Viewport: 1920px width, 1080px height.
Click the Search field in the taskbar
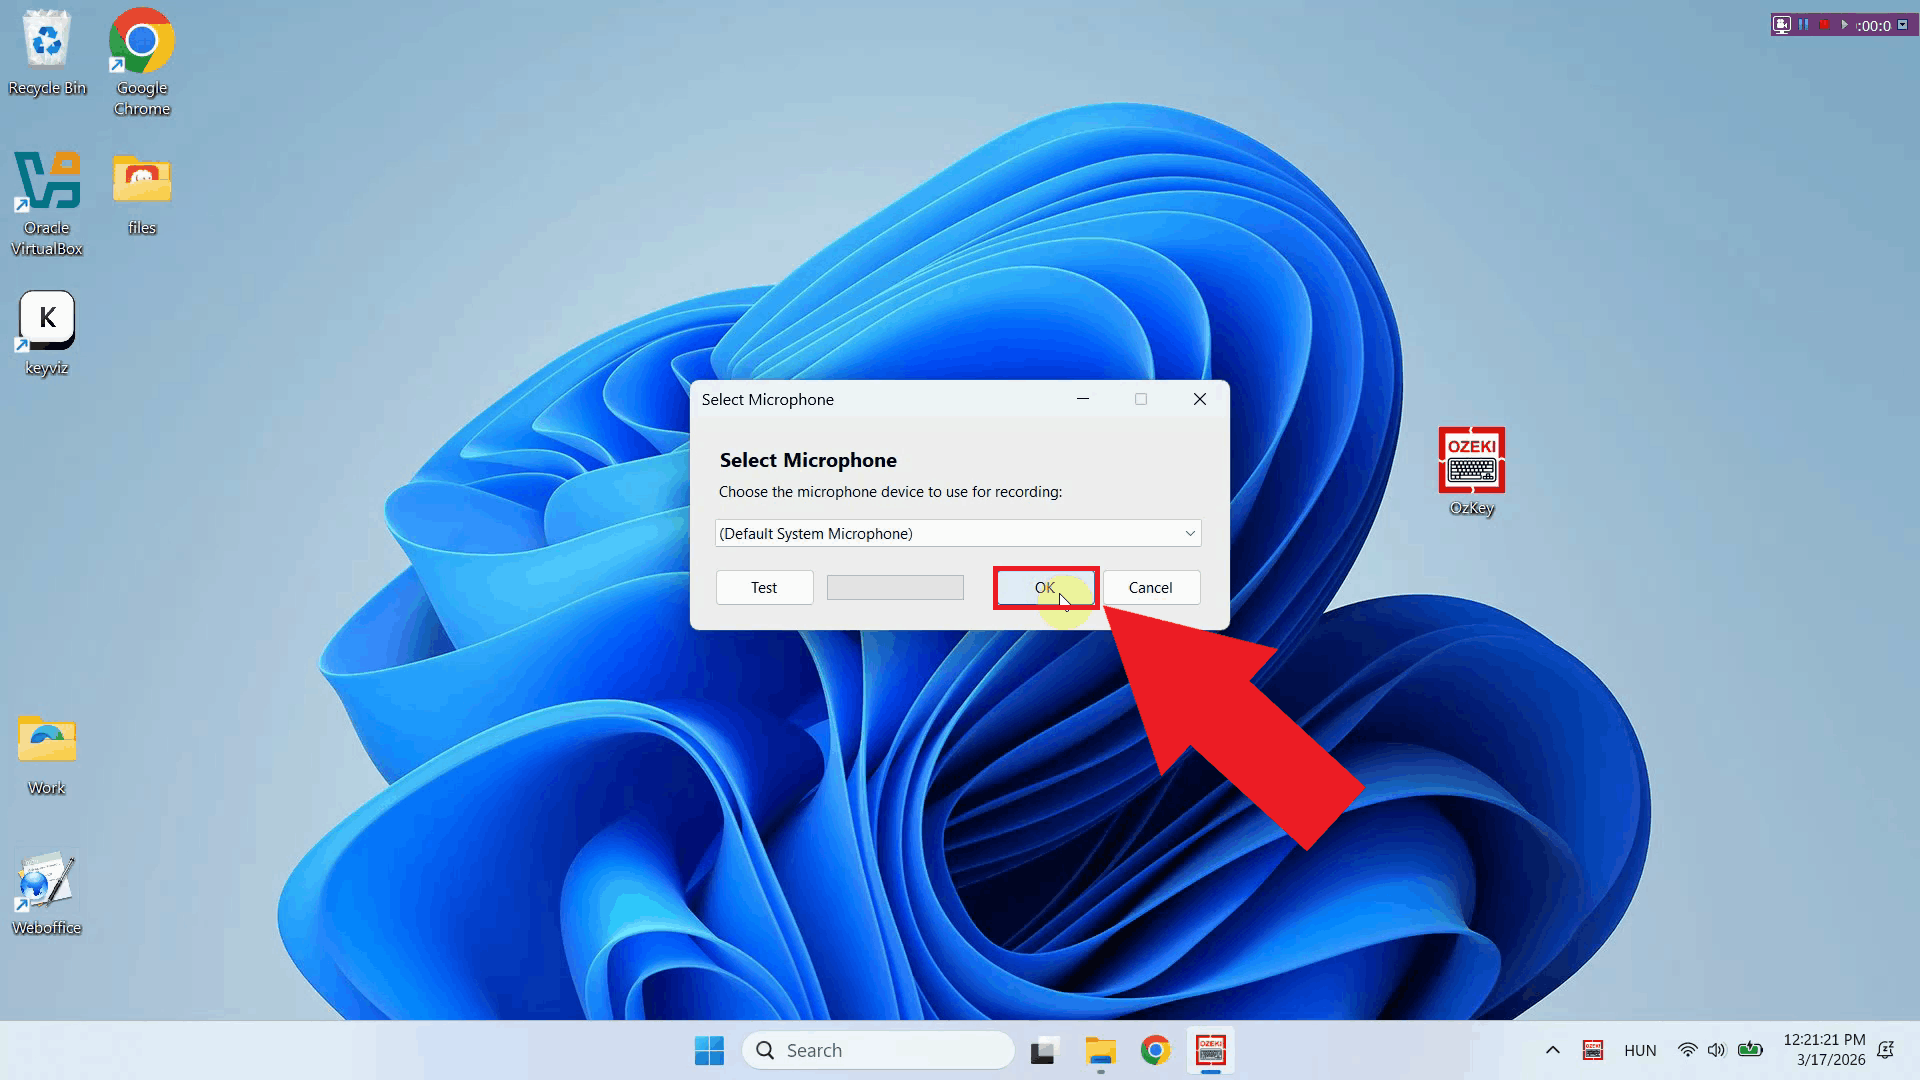[878, 1050]
